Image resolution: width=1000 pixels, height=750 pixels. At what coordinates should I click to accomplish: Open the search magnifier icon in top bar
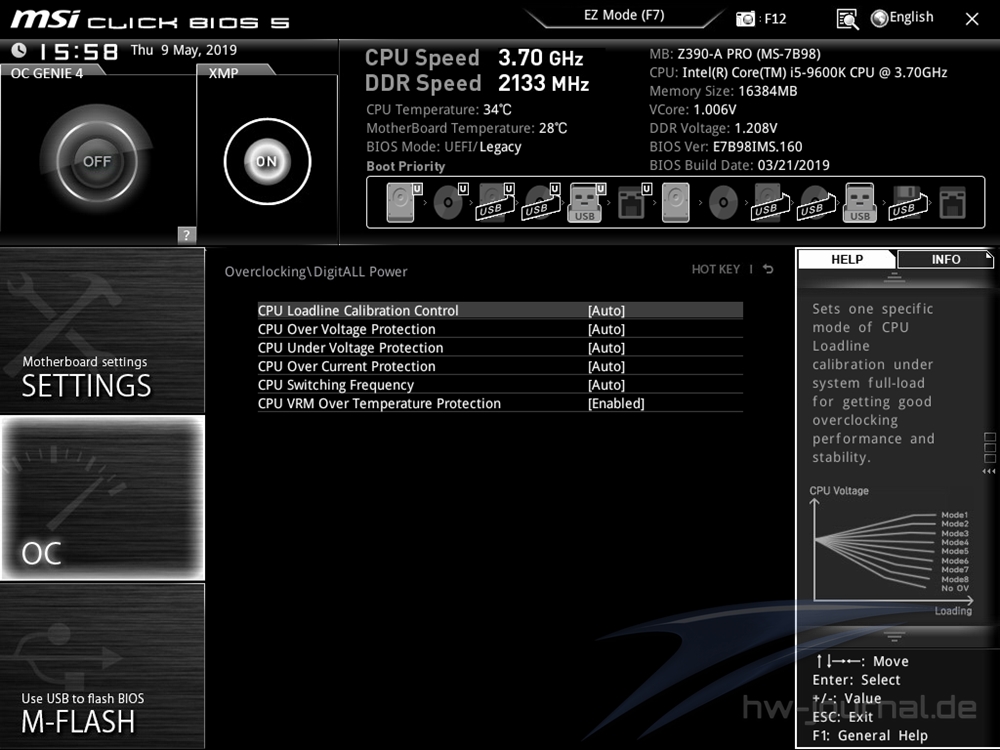[847, 19]
